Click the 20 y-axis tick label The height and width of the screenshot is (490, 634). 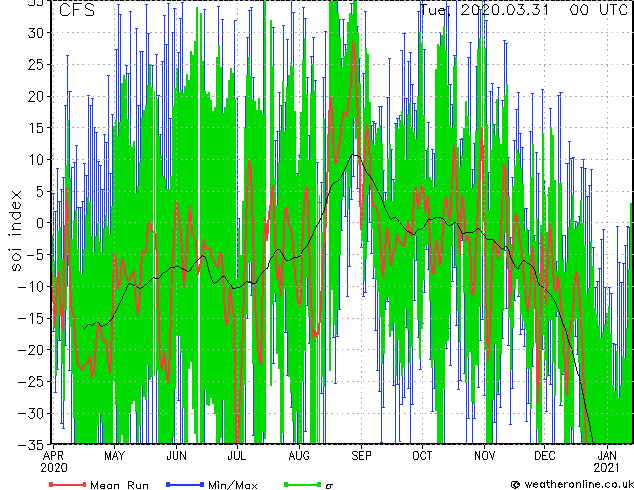tap(37, 96)
